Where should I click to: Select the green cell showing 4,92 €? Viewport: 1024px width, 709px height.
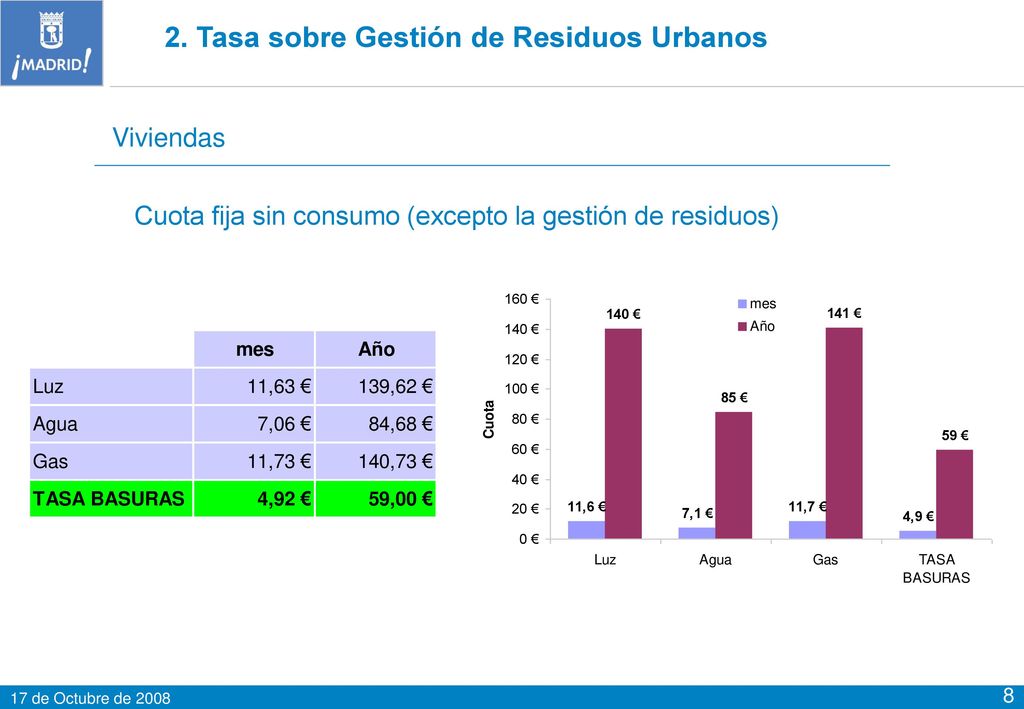254,499
